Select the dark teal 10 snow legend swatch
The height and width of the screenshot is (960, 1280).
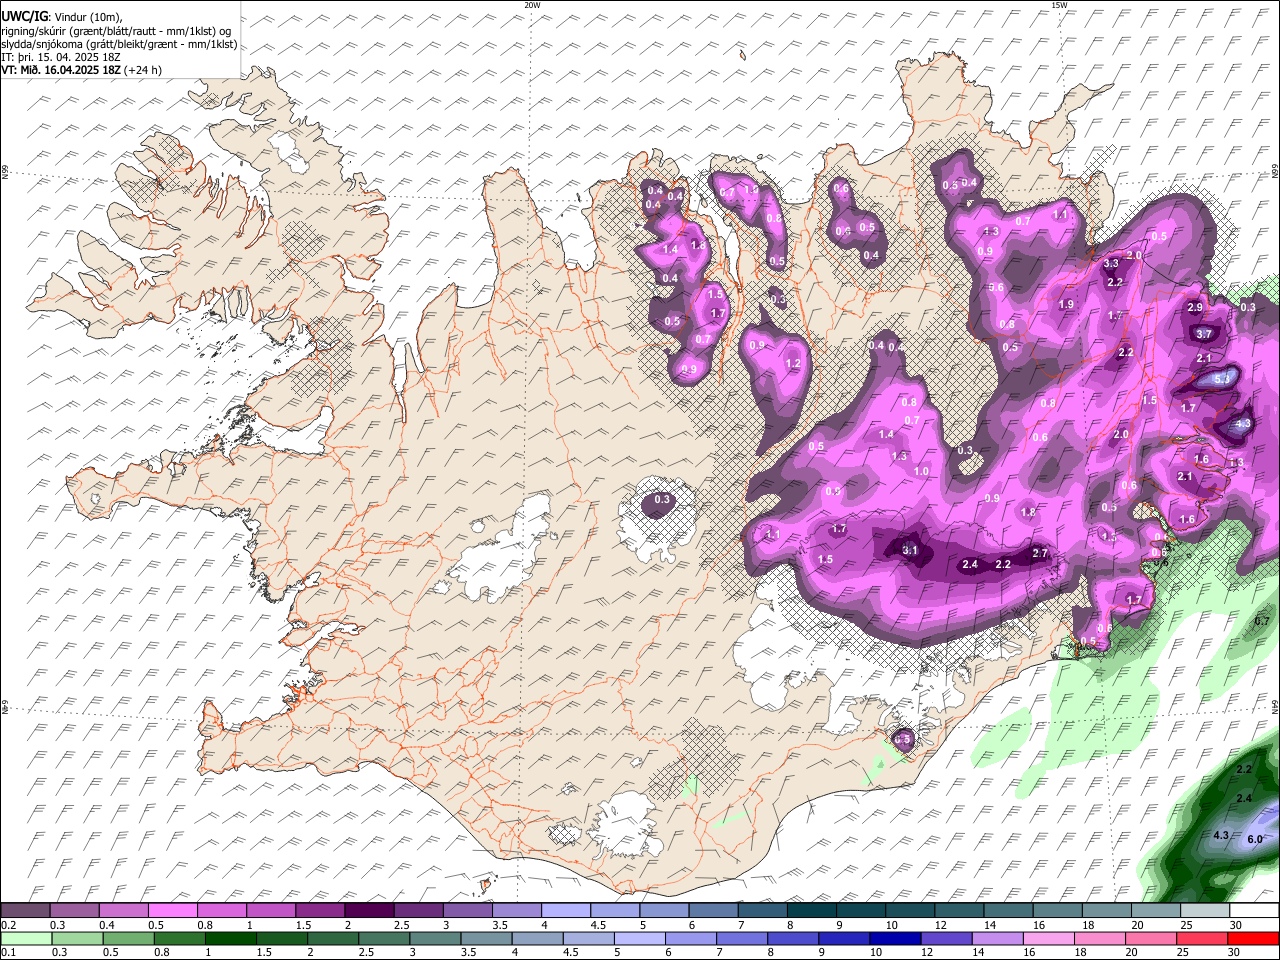[x=910, y=911]
